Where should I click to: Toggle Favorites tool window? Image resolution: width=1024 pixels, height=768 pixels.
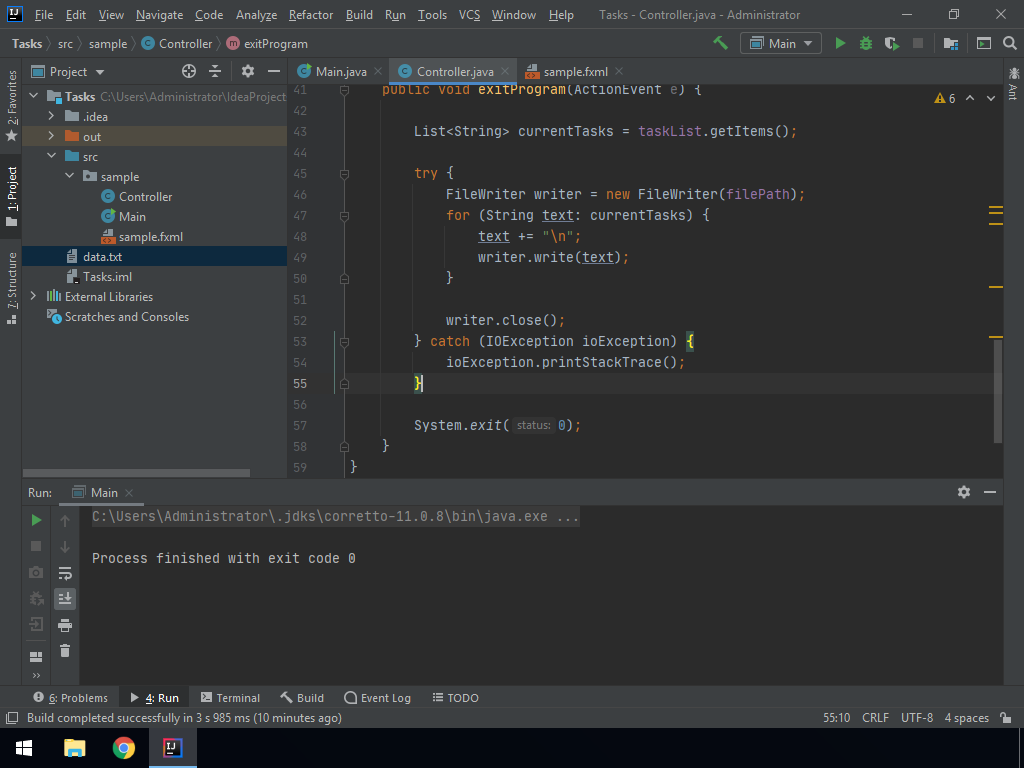12,106
